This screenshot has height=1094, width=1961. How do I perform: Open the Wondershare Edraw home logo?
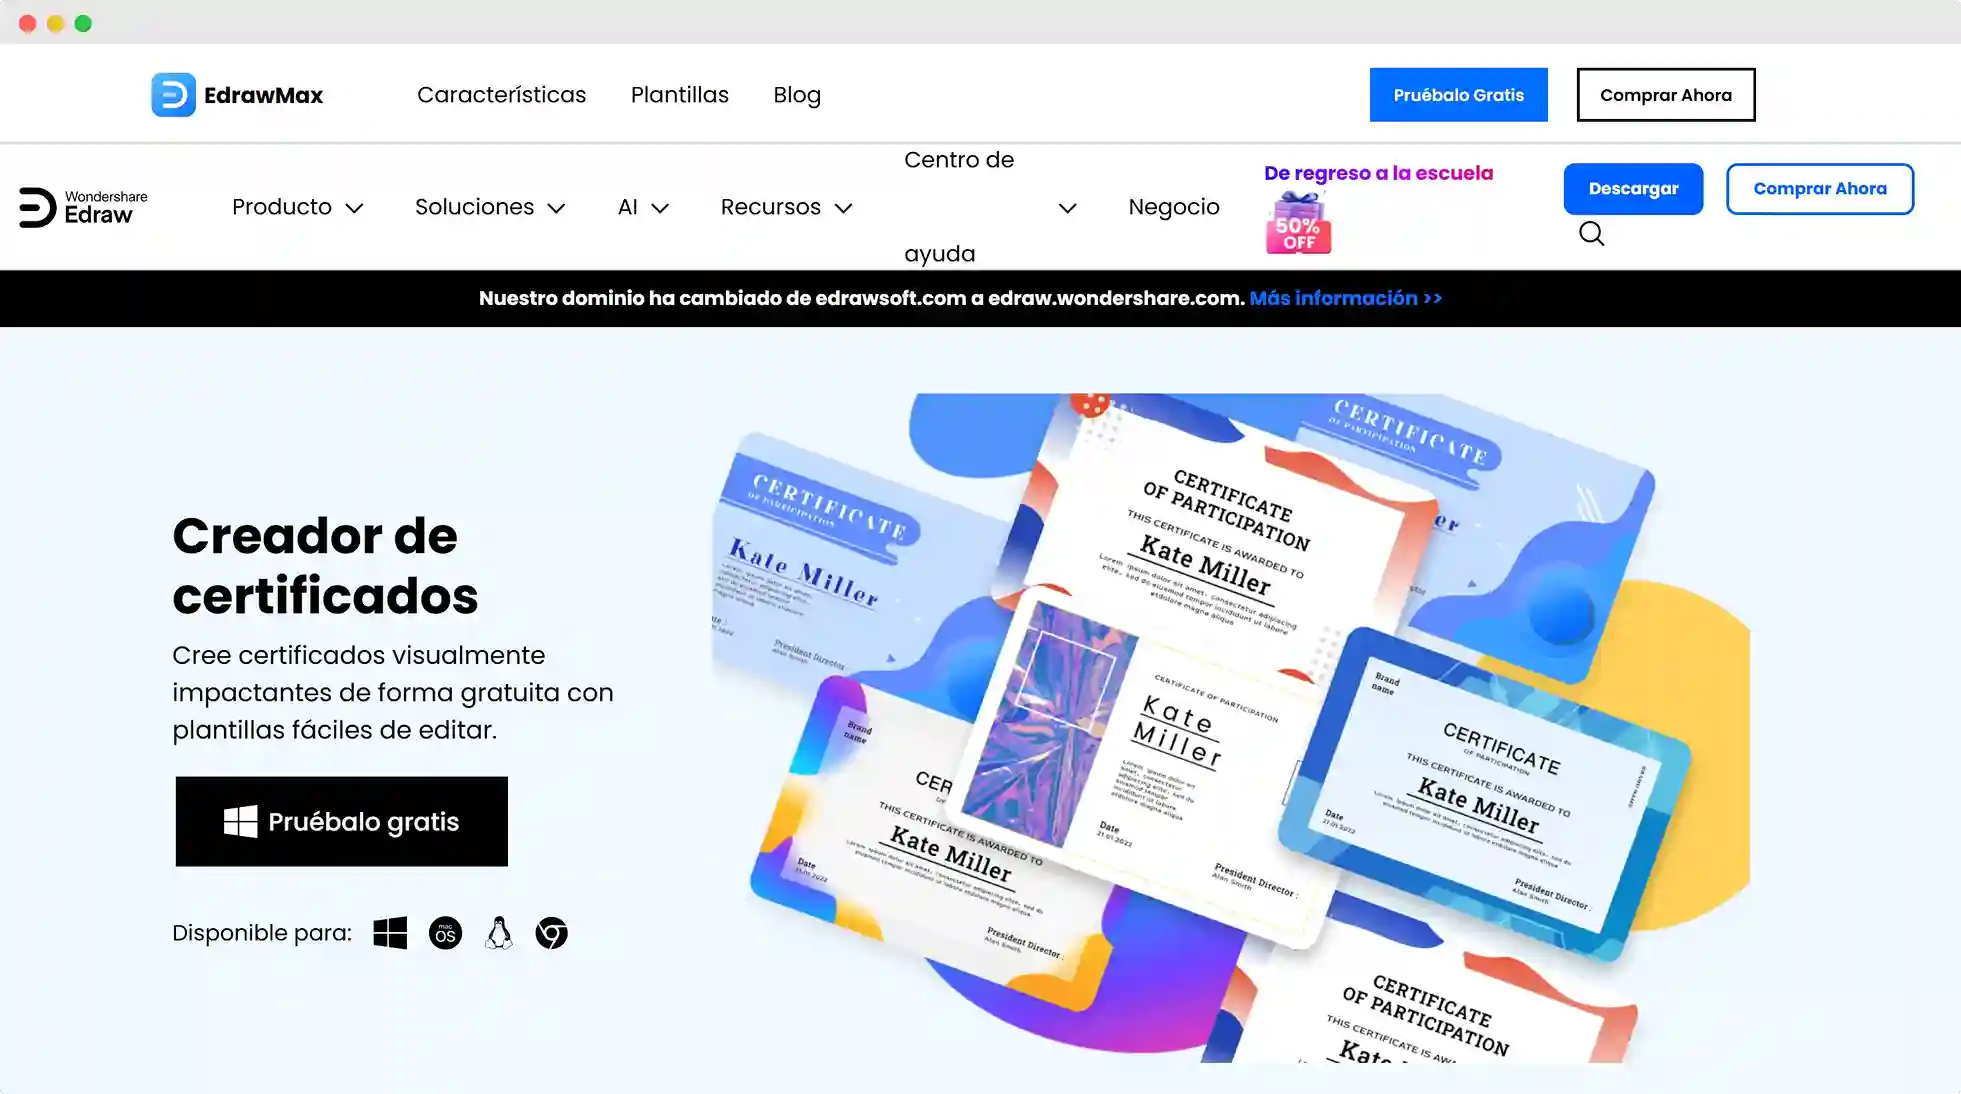(x=83, y=207)
